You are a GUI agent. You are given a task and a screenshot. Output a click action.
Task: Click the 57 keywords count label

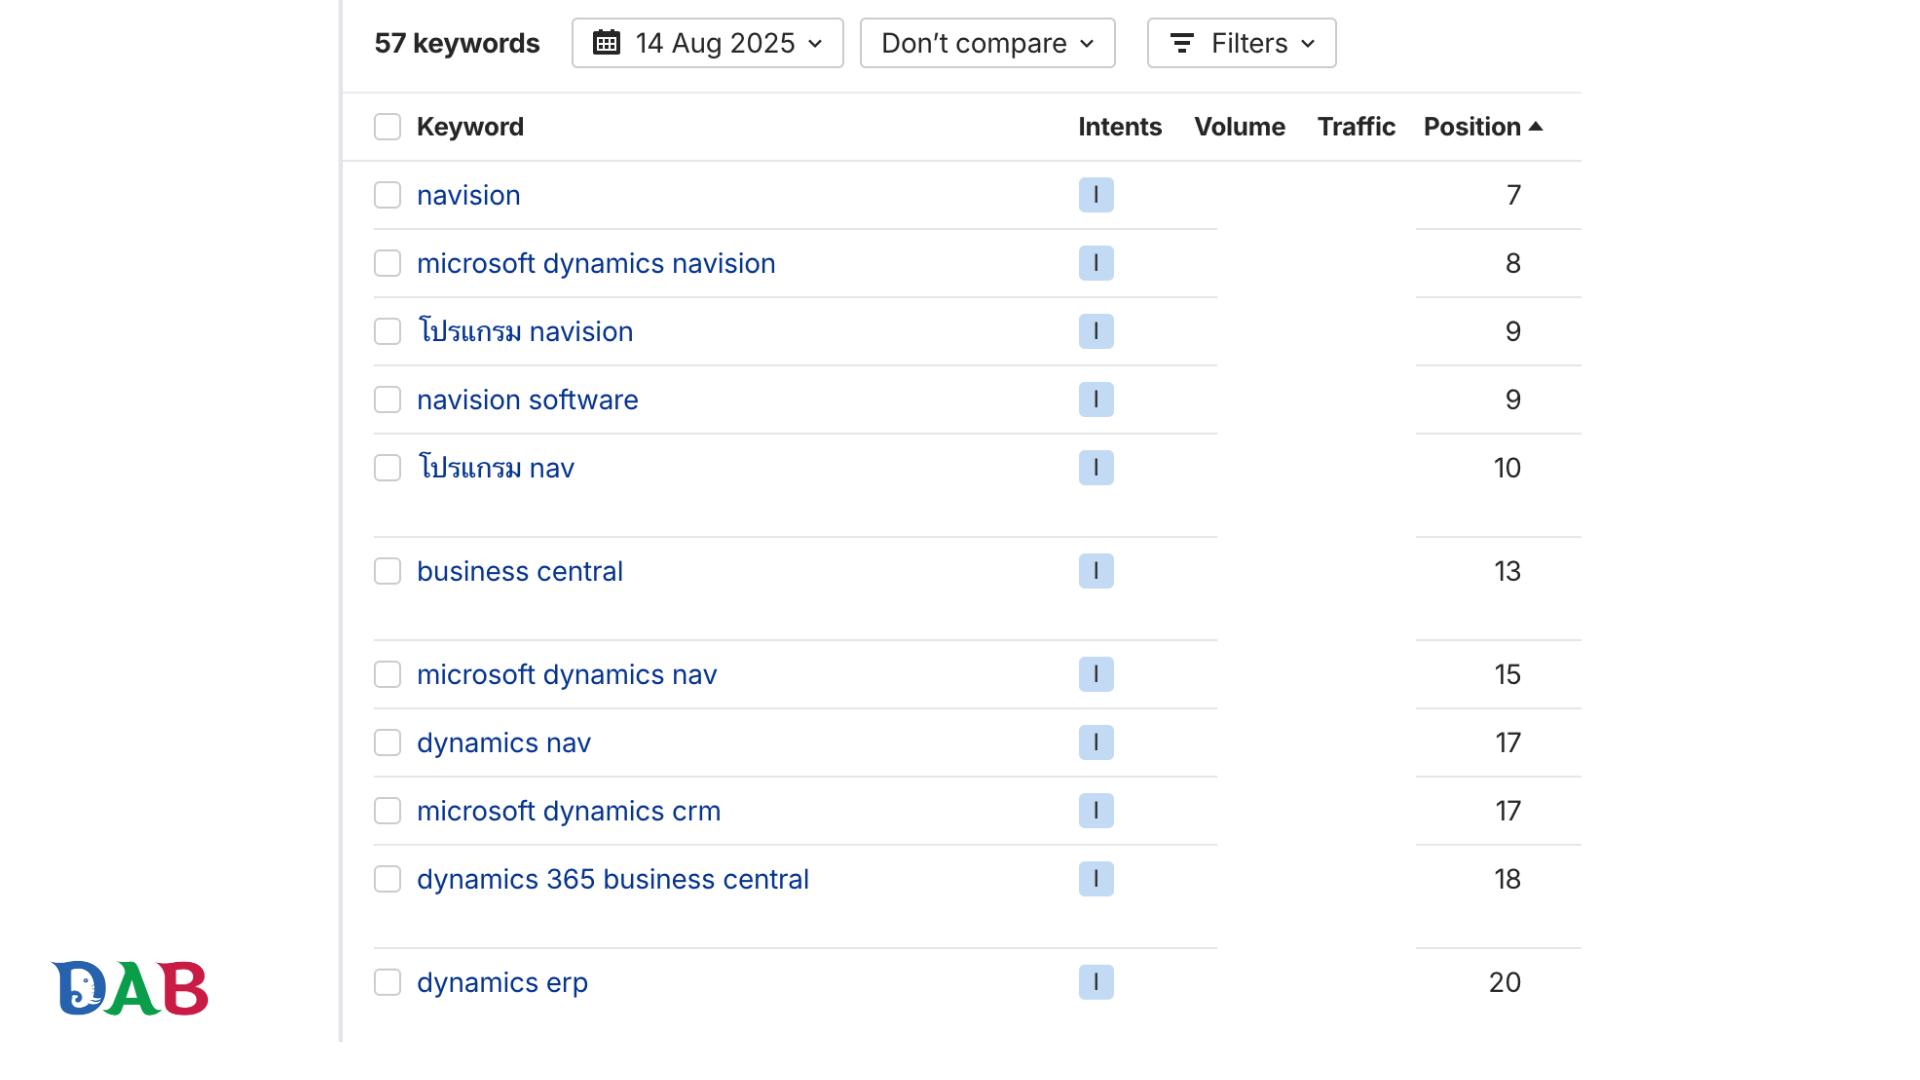click(x=457, y=43)
